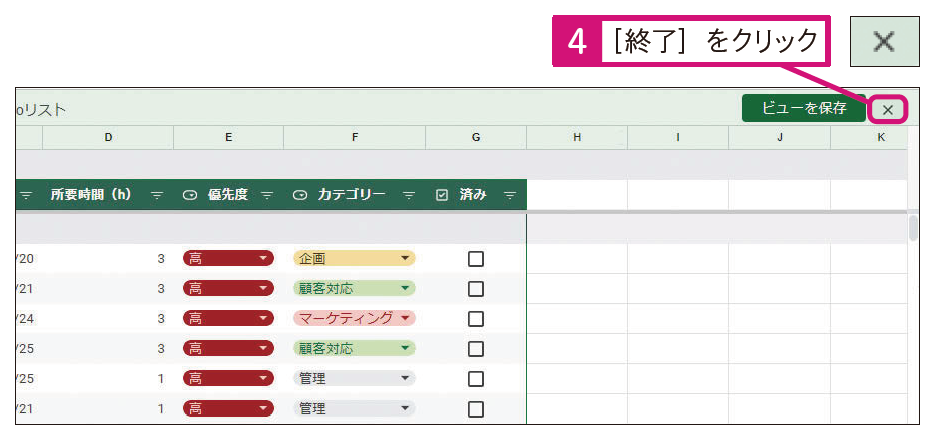Click filter icon in 優先度 header
Image resolution: width=940 pixels, height=441 pixels.
(267, 195)
